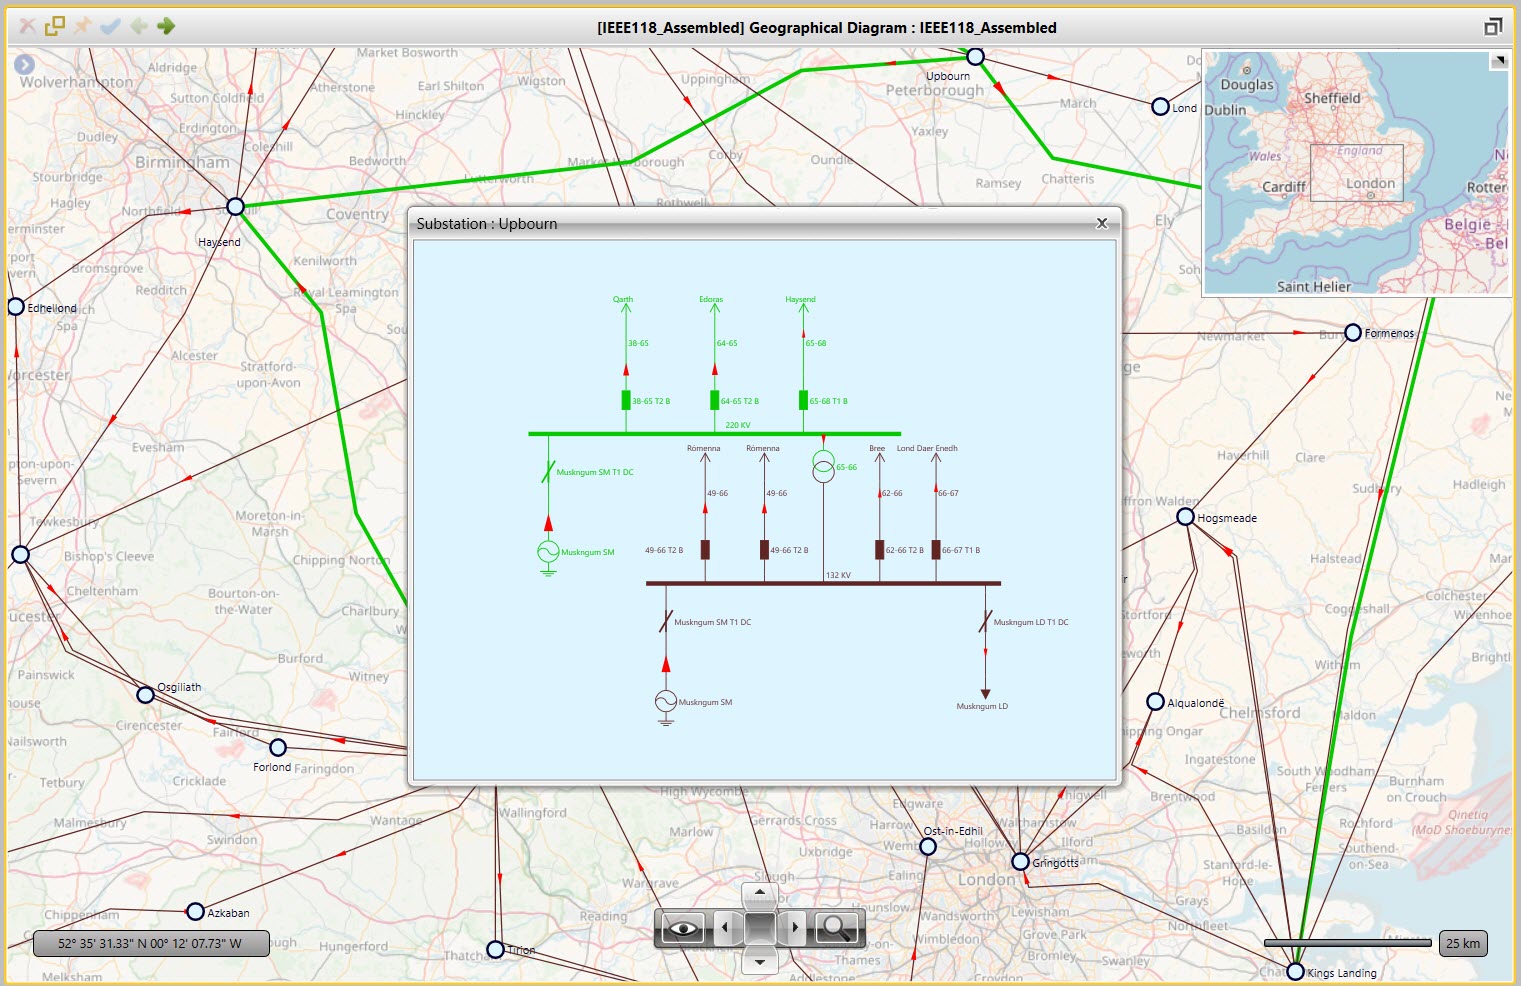Select the green Muskngum SM generator symbol
Viewport: 1521px width, 986px height.
point(548,553)
